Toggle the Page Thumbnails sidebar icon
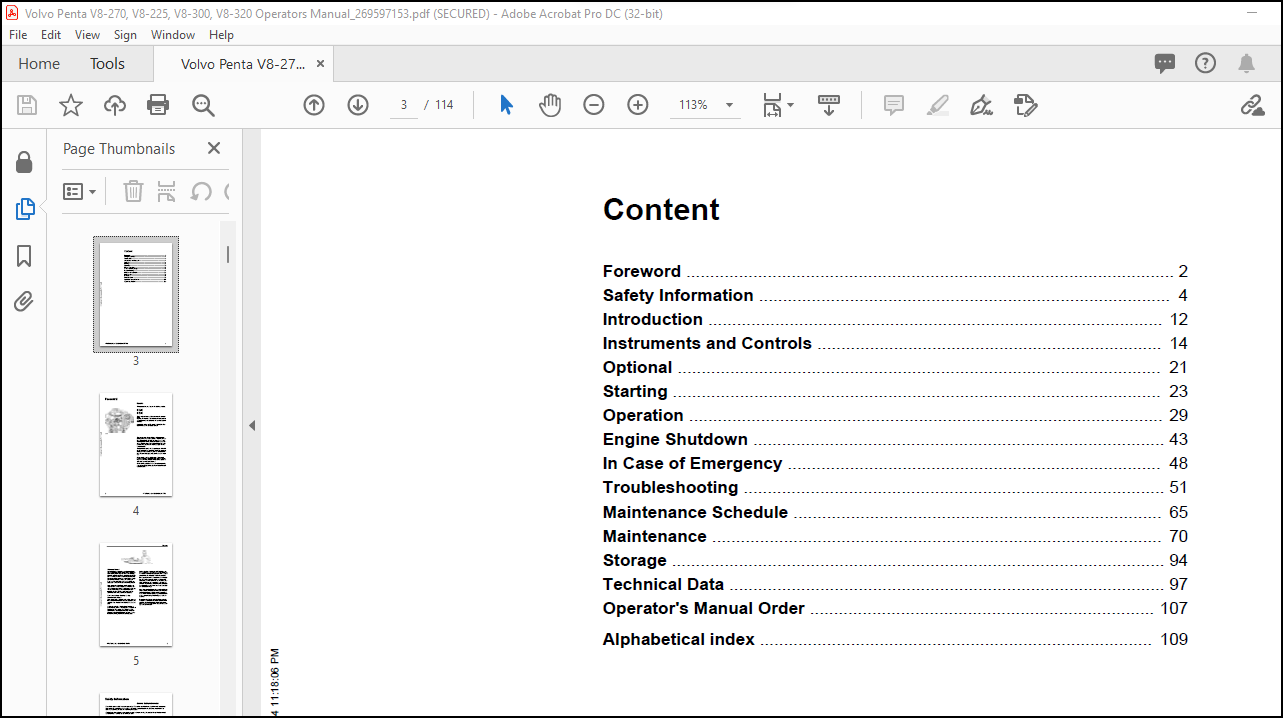 click(25, 209)
